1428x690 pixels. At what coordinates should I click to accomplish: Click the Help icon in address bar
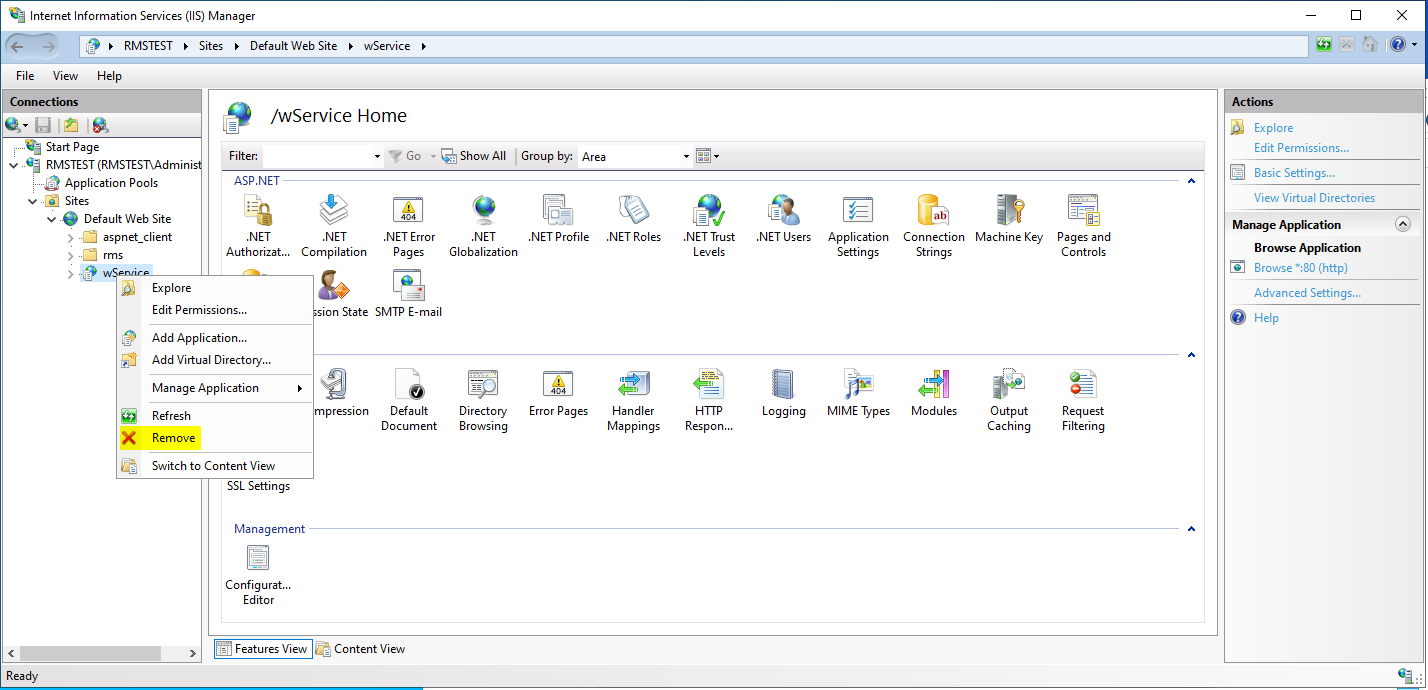pyautogui.click(x=1397, y=45)
